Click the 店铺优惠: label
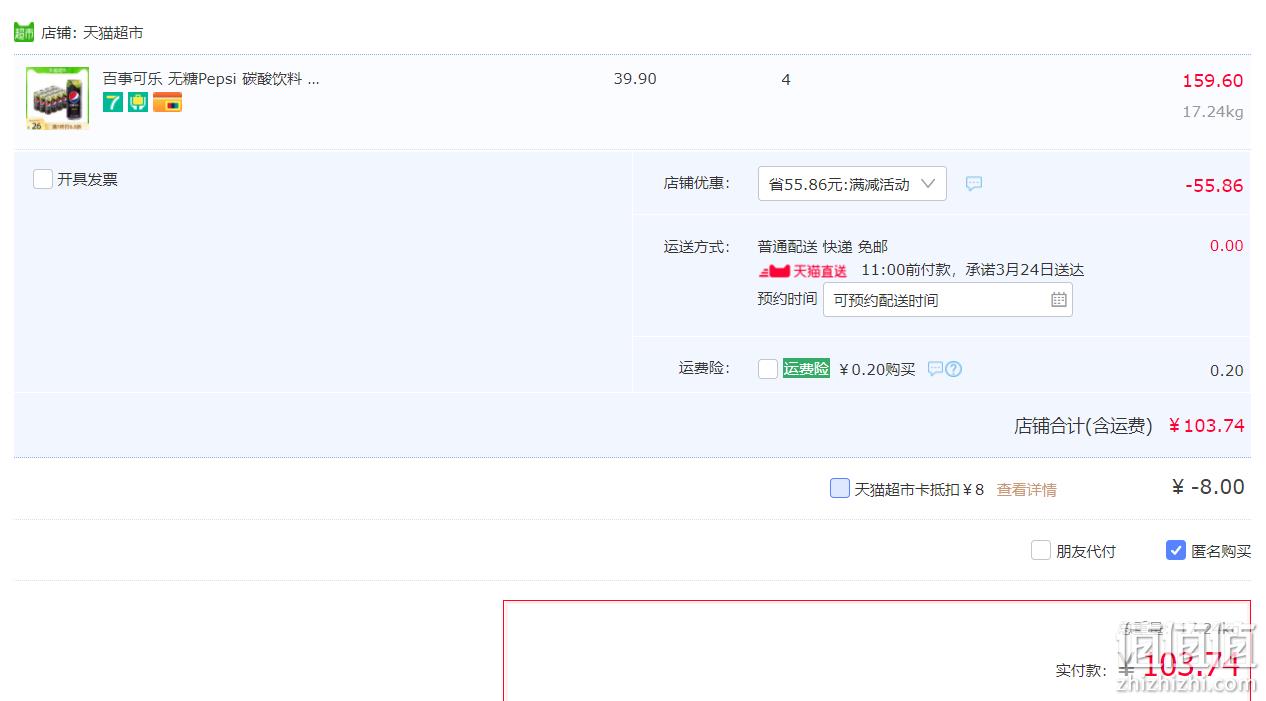Viewport: 1266px width, 701px height. click(x=697, y=183)
